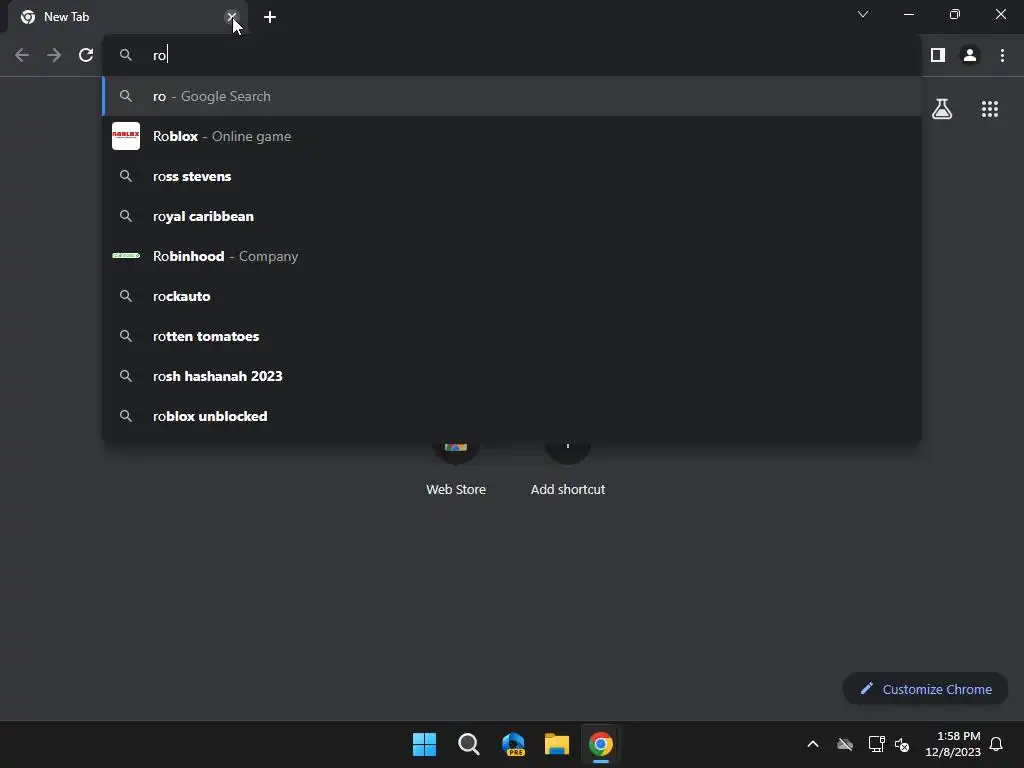Open the Google apps grid
The height and width of the screenshot is (768, 1024).
990,109
